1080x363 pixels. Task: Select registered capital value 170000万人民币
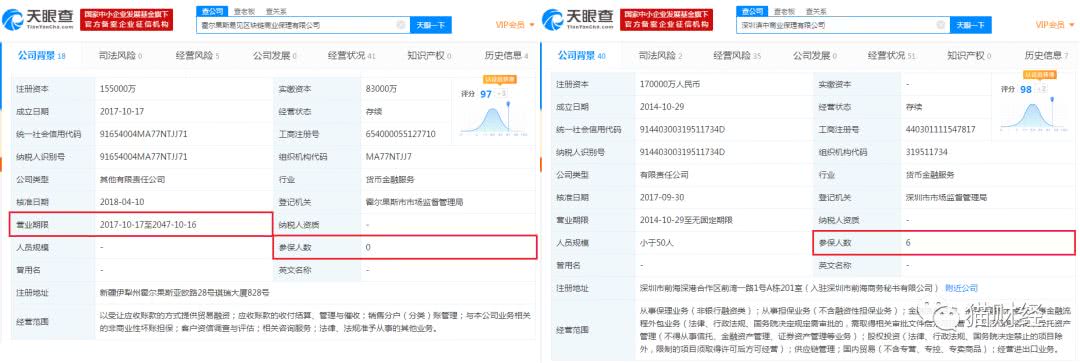coord(671,84)
